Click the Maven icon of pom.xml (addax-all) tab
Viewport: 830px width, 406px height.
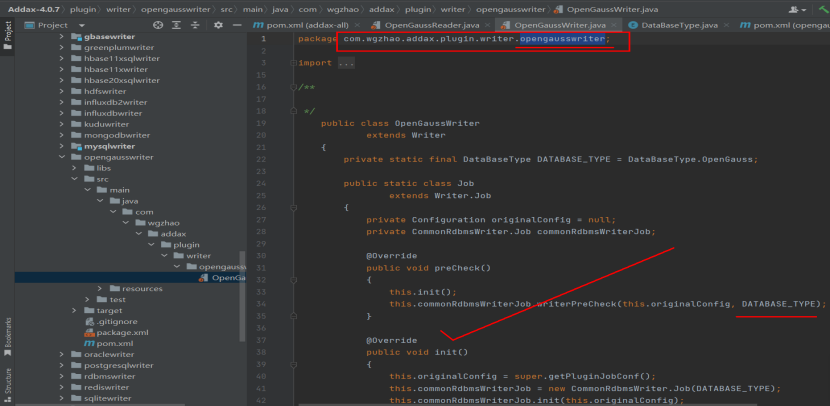(258, 25)
